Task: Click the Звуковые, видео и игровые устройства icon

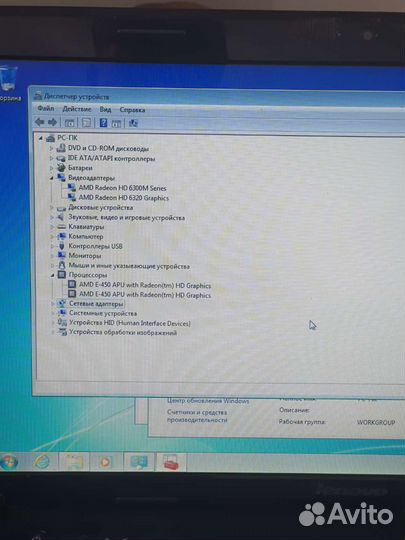Action: point(61,217)
